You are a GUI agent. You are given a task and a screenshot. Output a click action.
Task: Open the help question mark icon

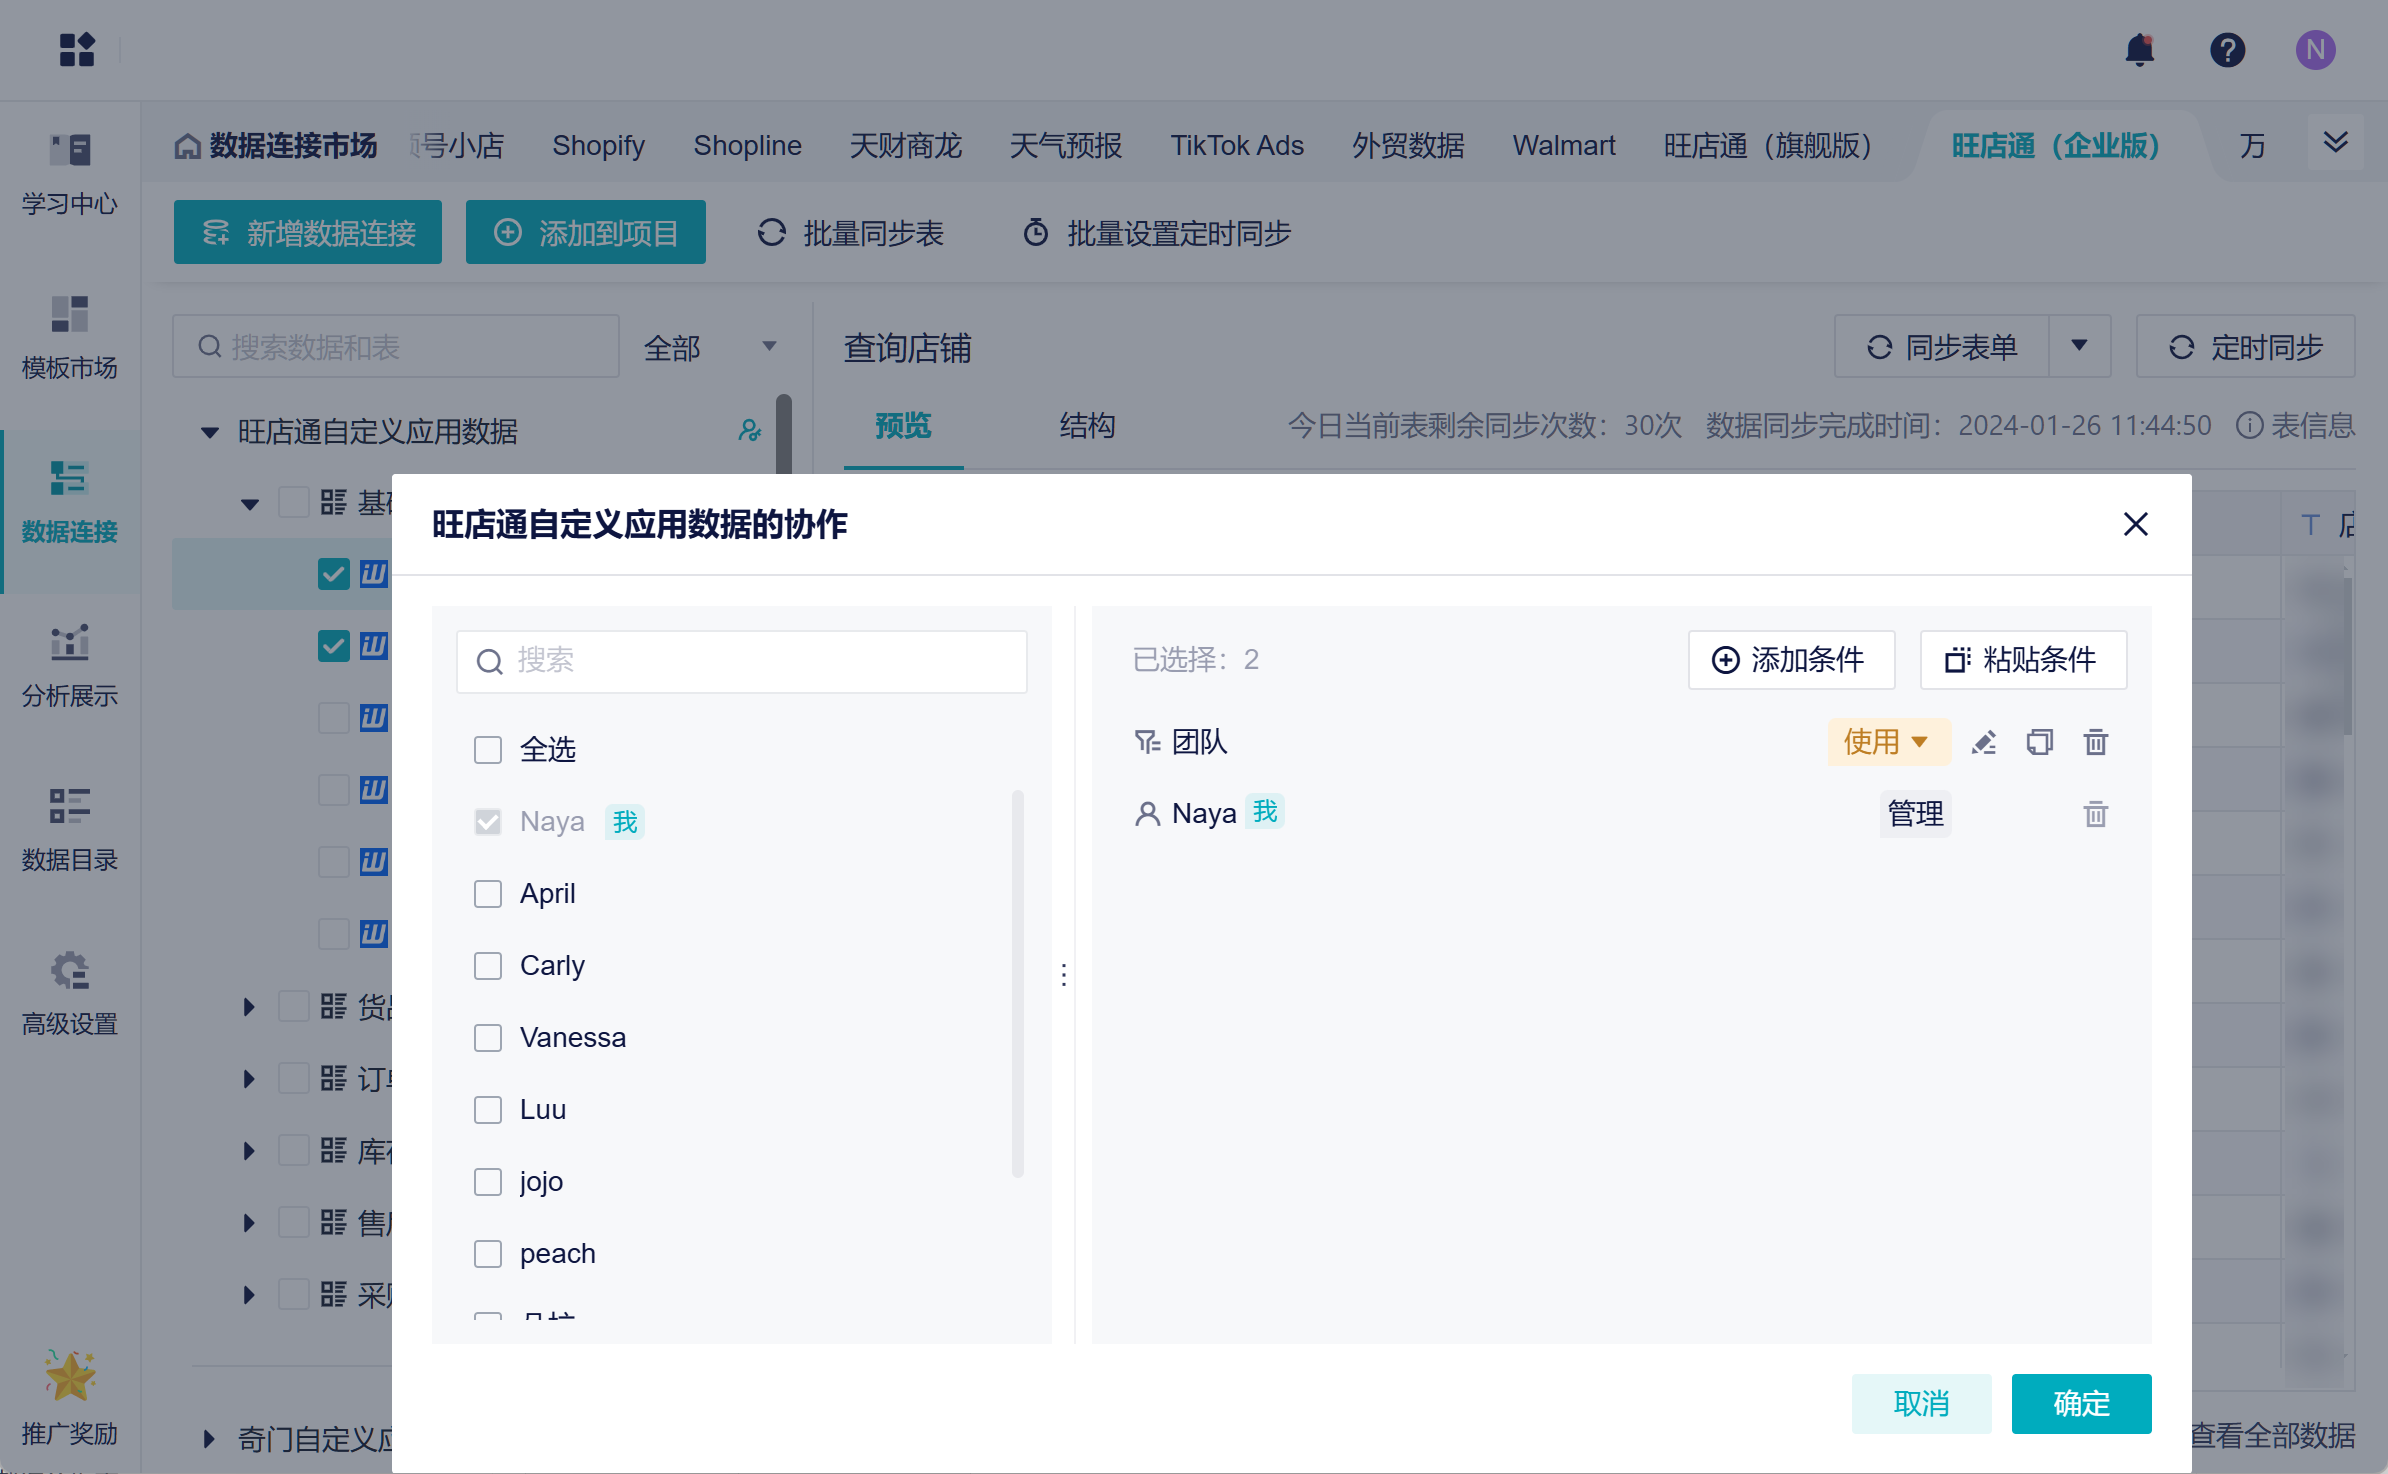coord(2227,49)
